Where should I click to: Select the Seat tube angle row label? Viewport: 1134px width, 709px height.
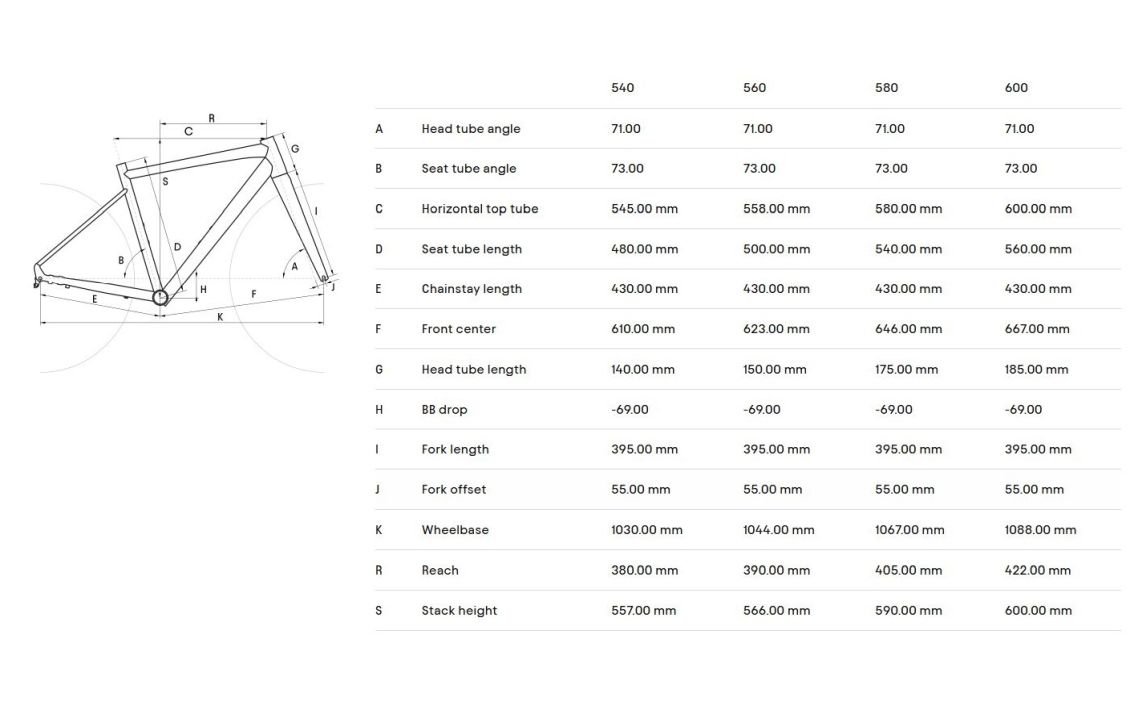(x=468, y=169)
